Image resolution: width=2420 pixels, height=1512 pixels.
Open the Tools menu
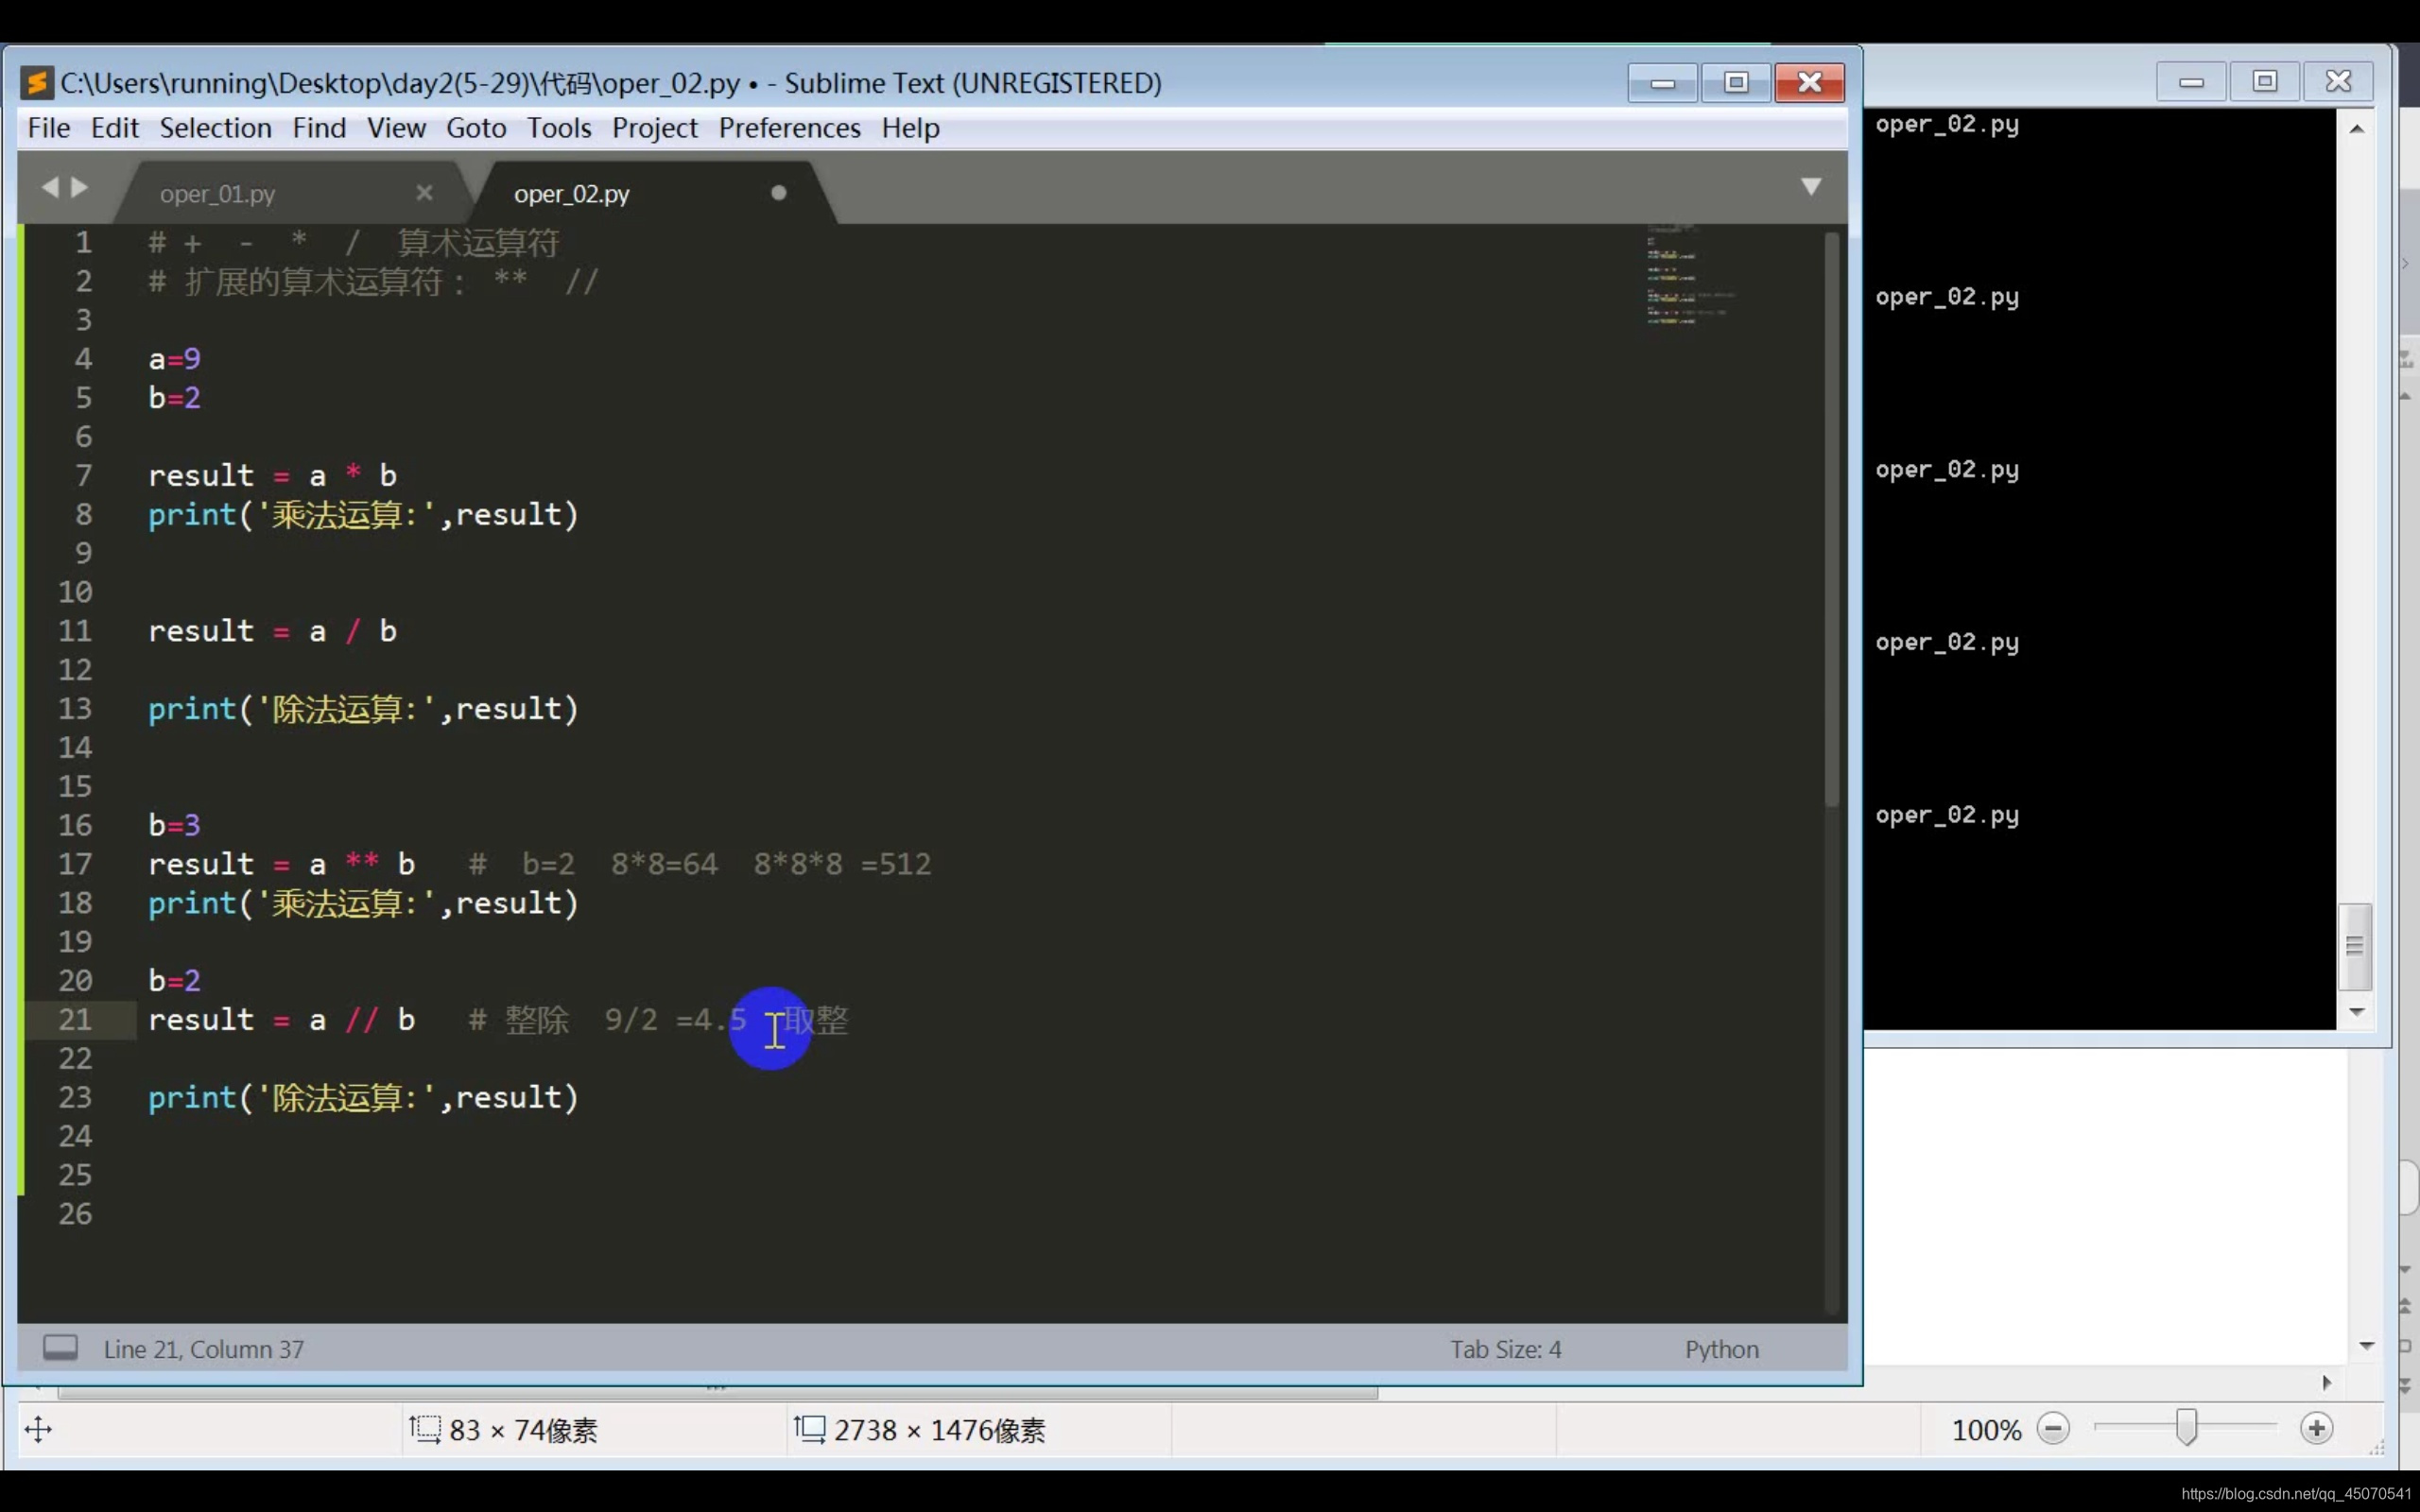(x=559, y=128)
